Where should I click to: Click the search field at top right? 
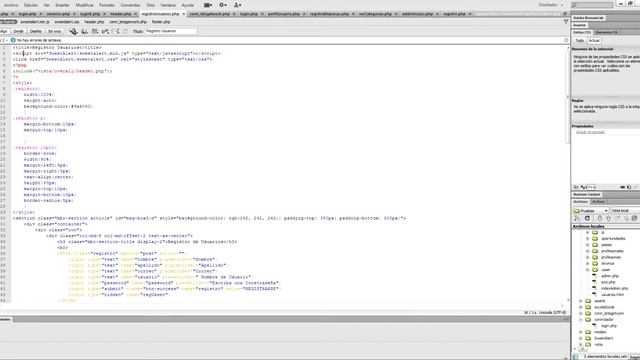pos(592,5)
